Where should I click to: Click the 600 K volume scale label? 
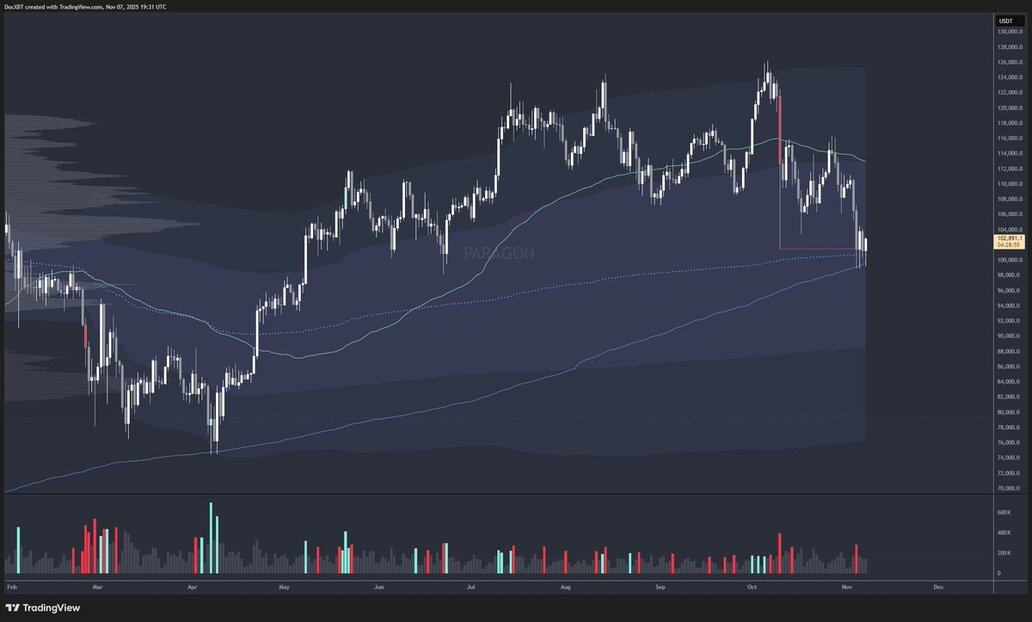pos(1003,512)
